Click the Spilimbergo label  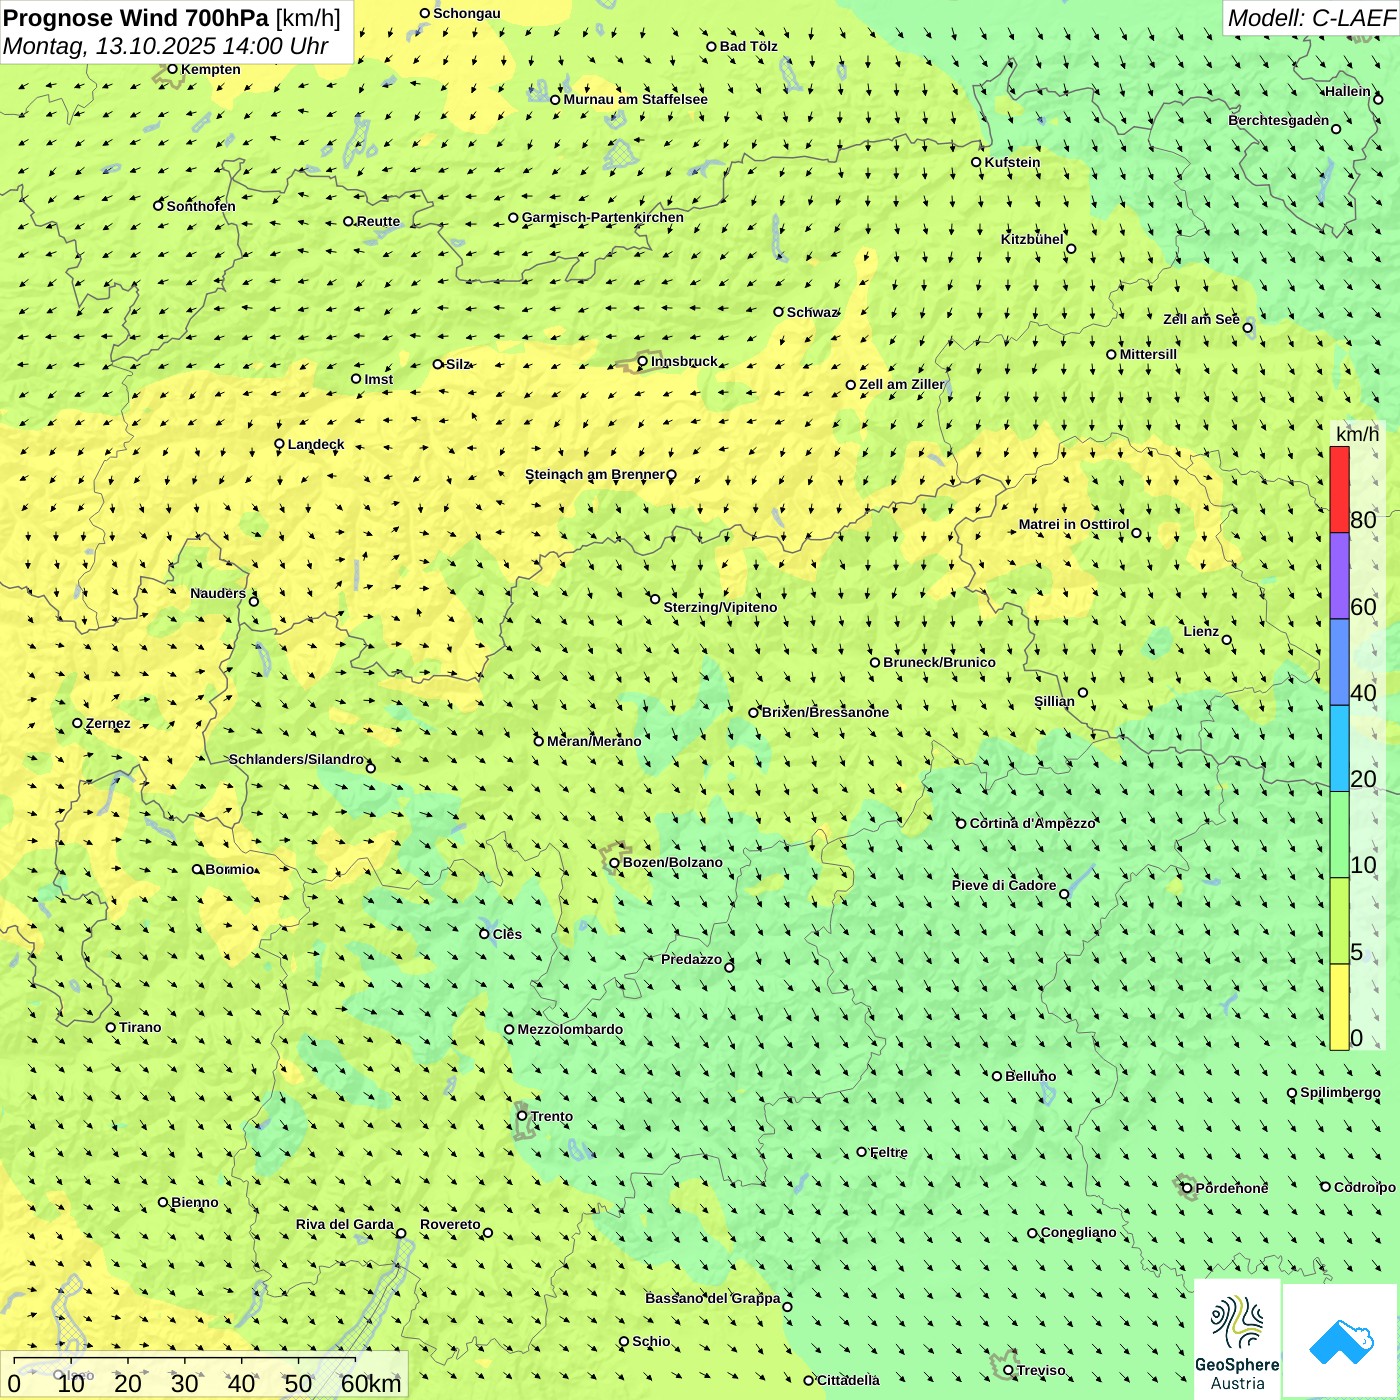(1341, 1092)
